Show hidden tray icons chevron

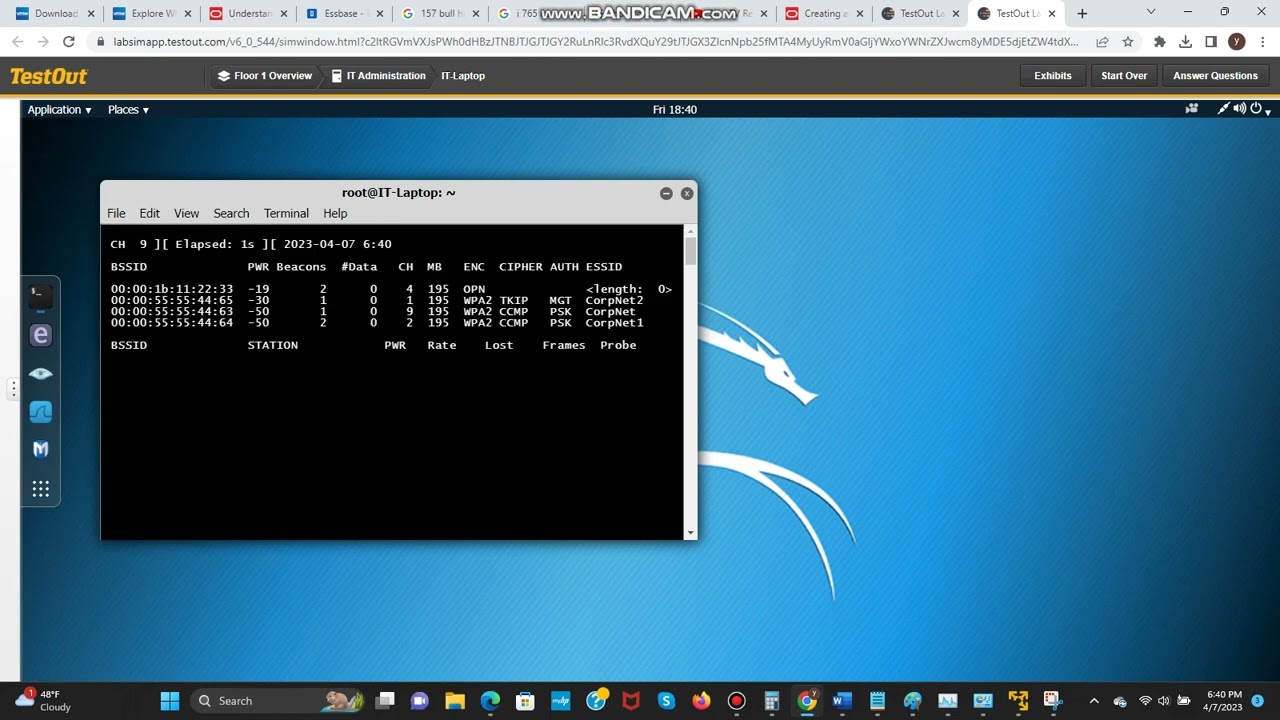point(1094,701)
